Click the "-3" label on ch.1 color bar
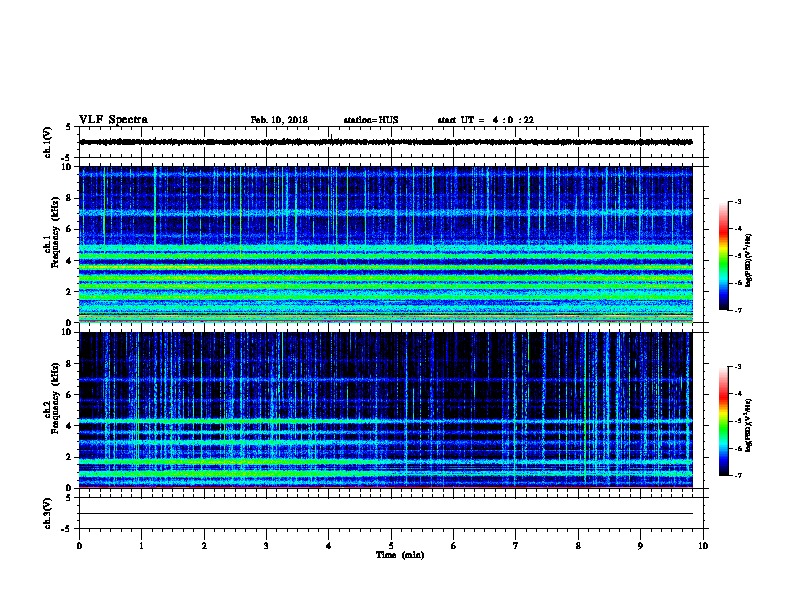 [738, 202]
